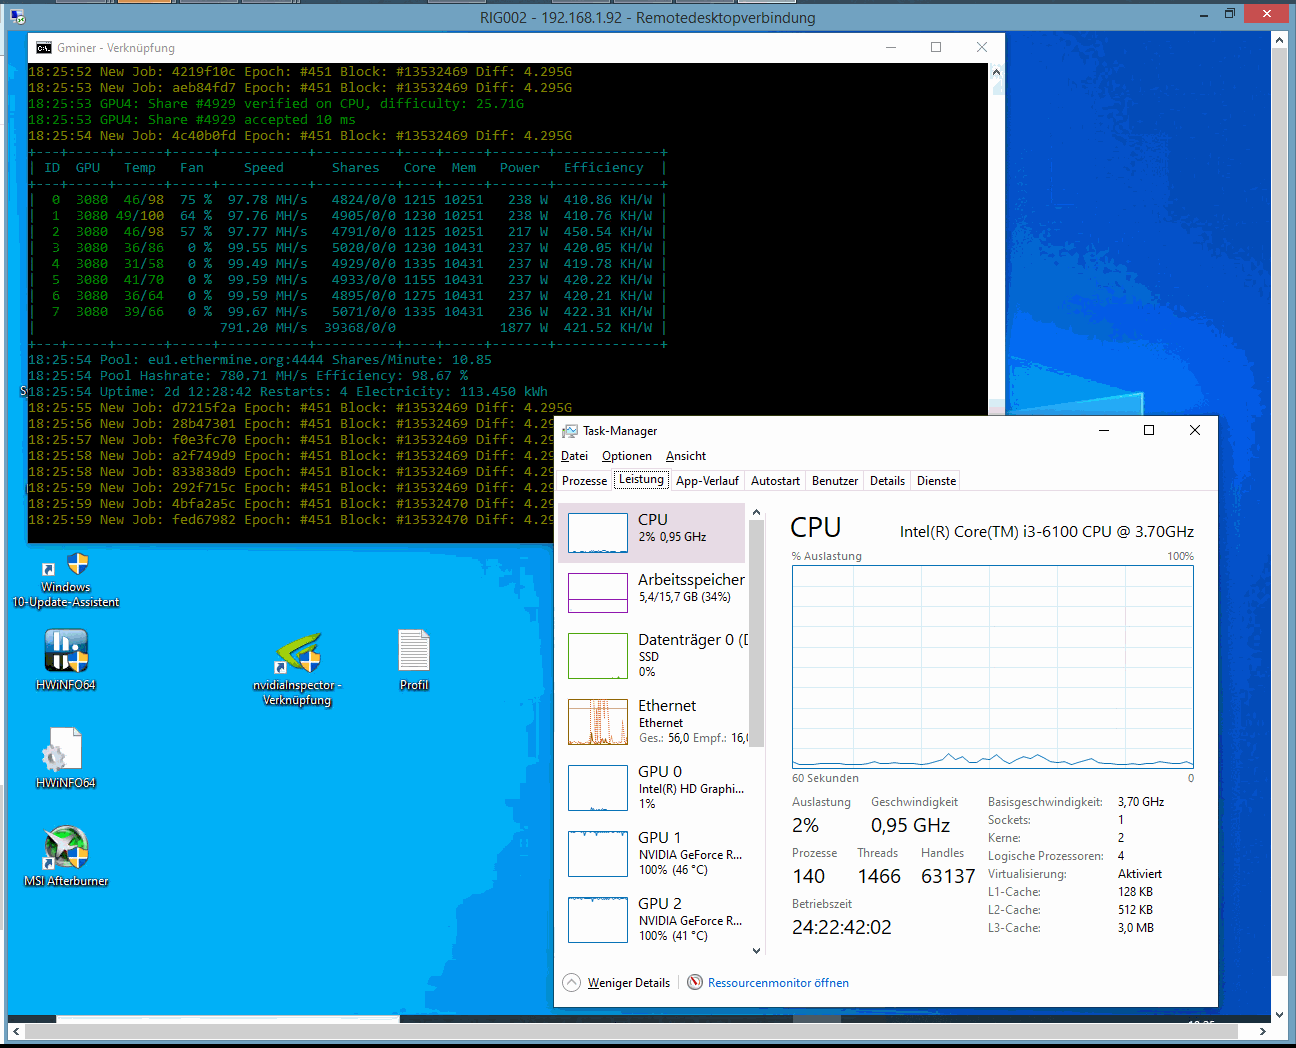Click the Gminer total hashrate 791.20 MH/s
This screenshot has height=1048, width=1296.
(264, 328)
